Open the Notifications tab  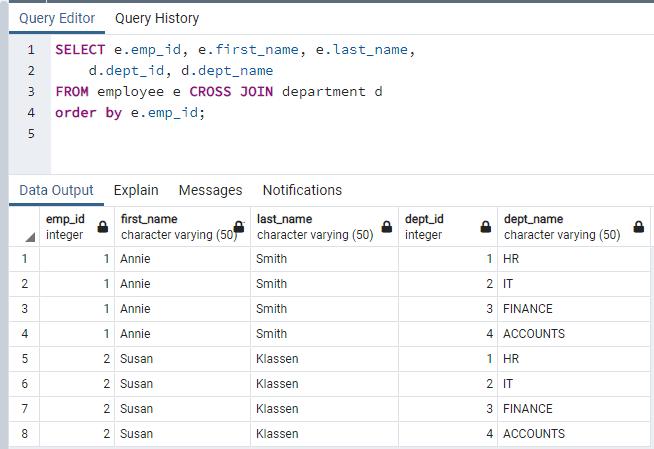(302, 190)
